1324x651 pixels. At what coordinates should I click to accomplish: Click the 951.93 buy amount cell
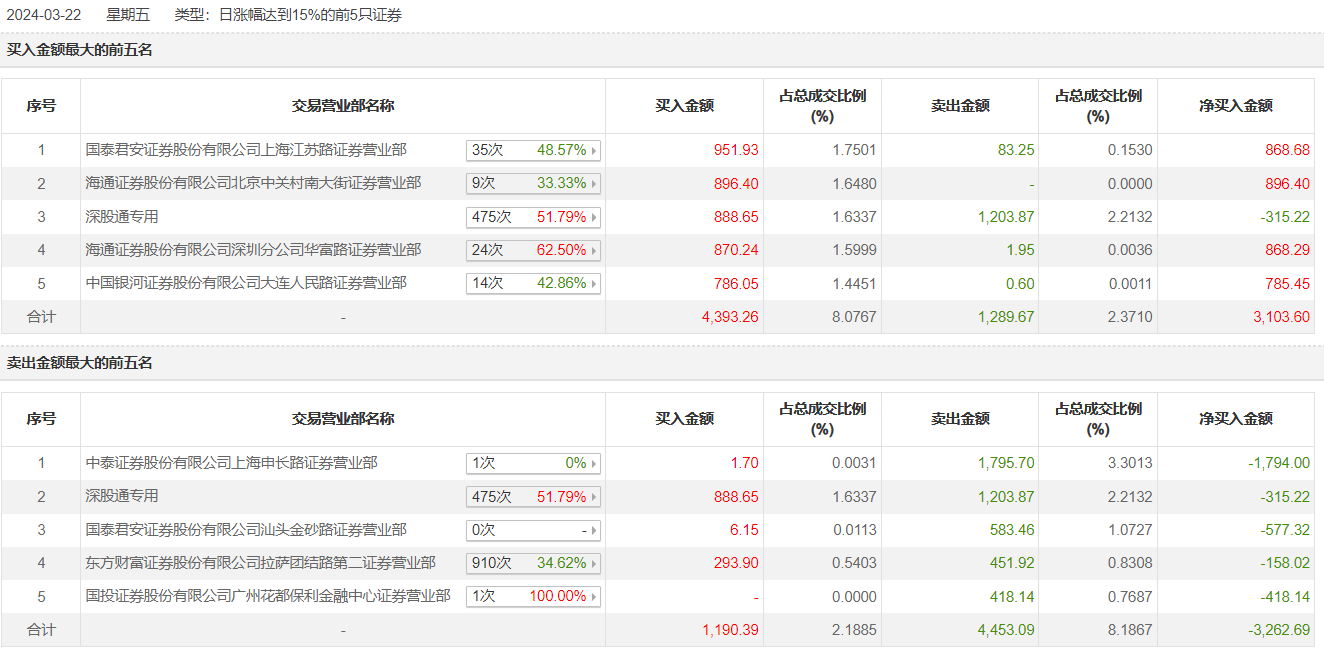(x=736, y=150)
